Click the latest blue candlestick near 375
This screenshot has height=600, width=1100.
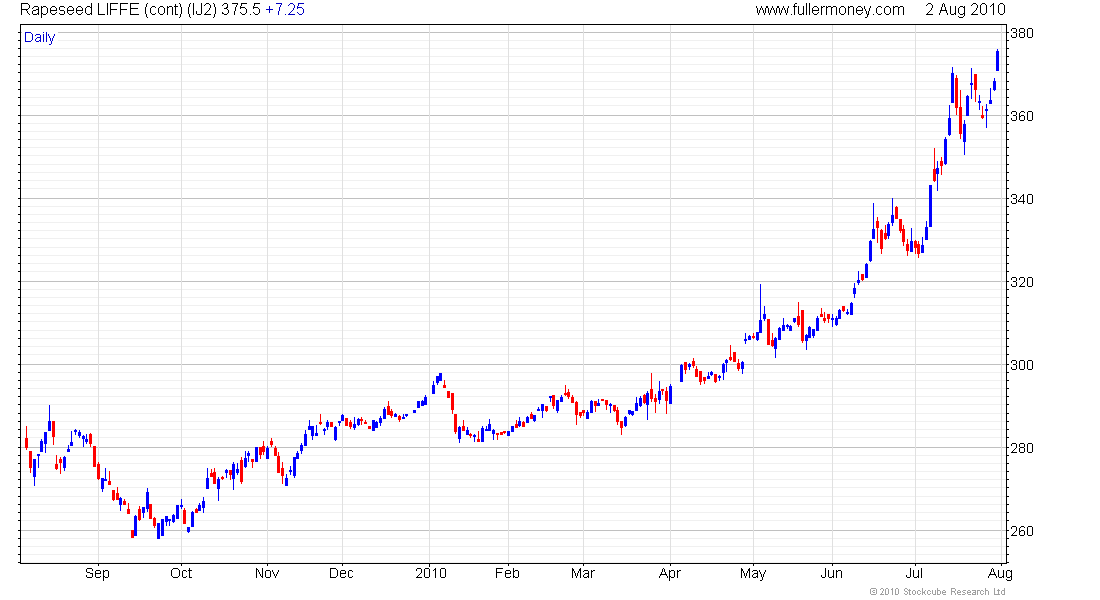tap(998, 60)
